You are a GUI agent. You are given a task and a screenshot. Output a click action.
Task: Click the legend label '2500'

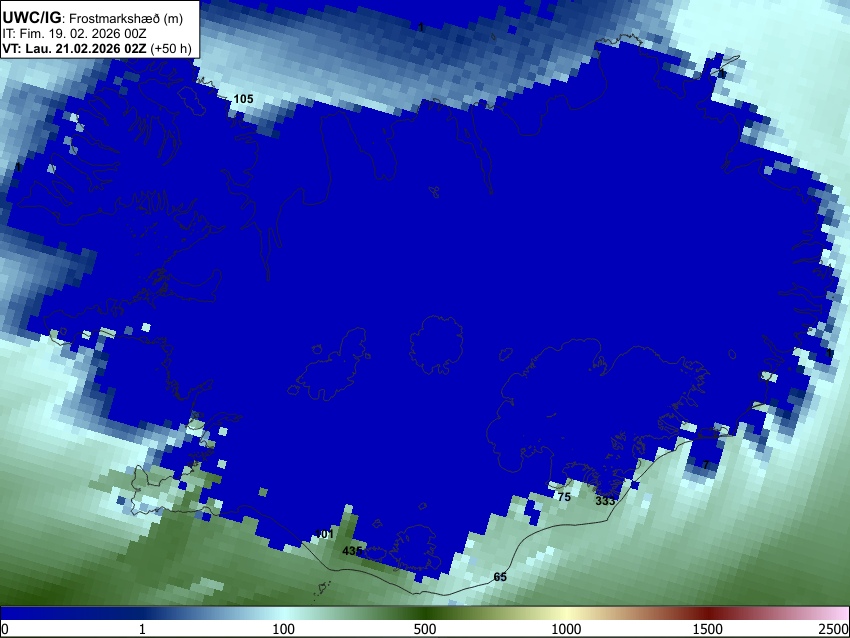[x=834, y=629]
